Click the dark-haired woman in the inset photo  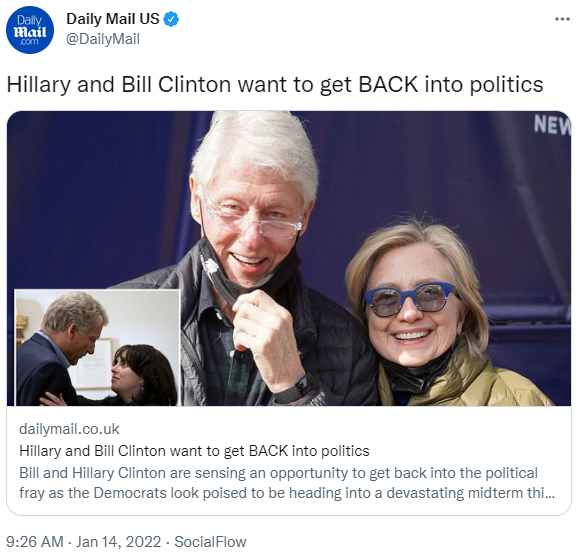(142, 376)
